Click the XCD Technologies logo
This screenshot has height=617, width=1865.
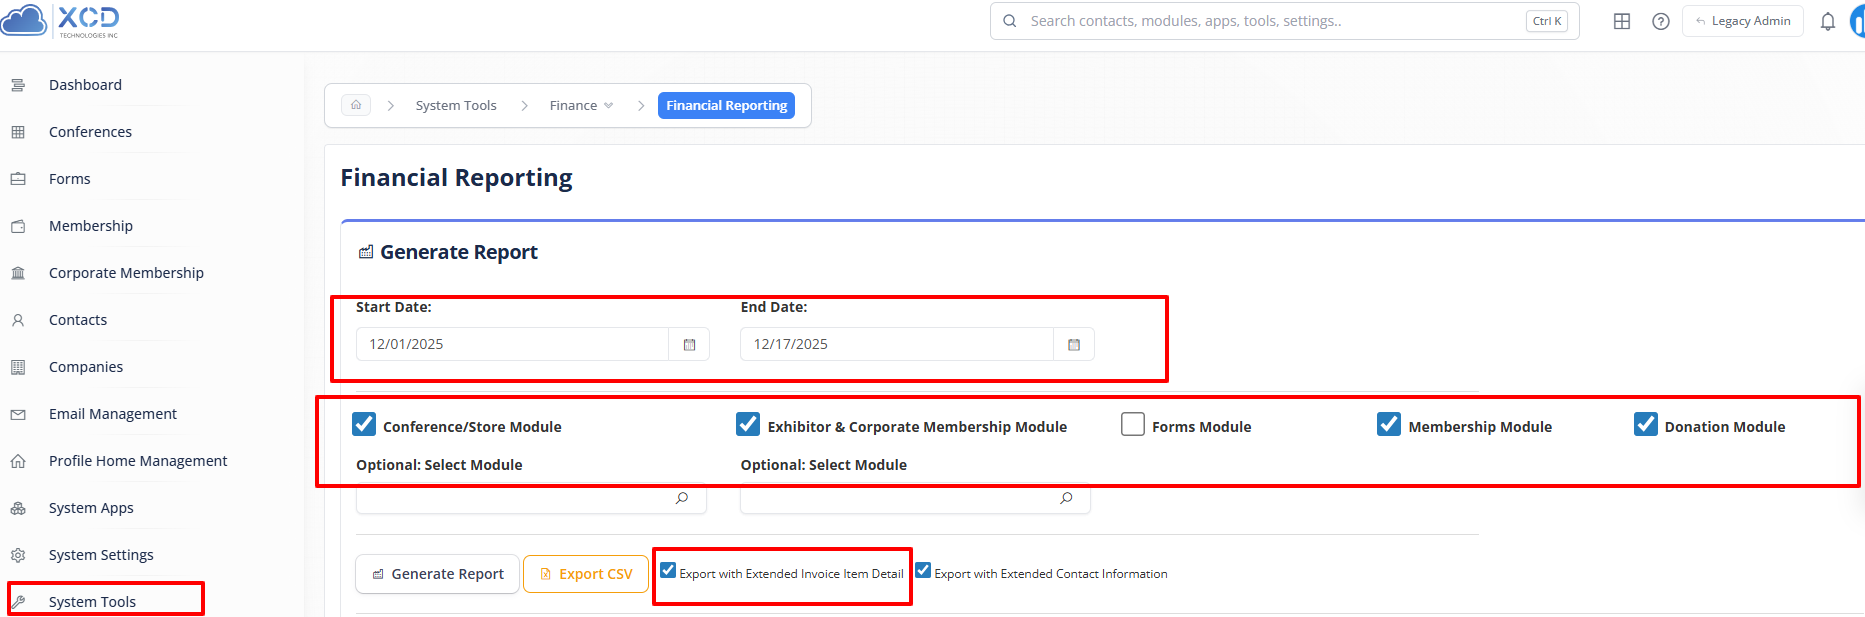[x=62, y=21]
